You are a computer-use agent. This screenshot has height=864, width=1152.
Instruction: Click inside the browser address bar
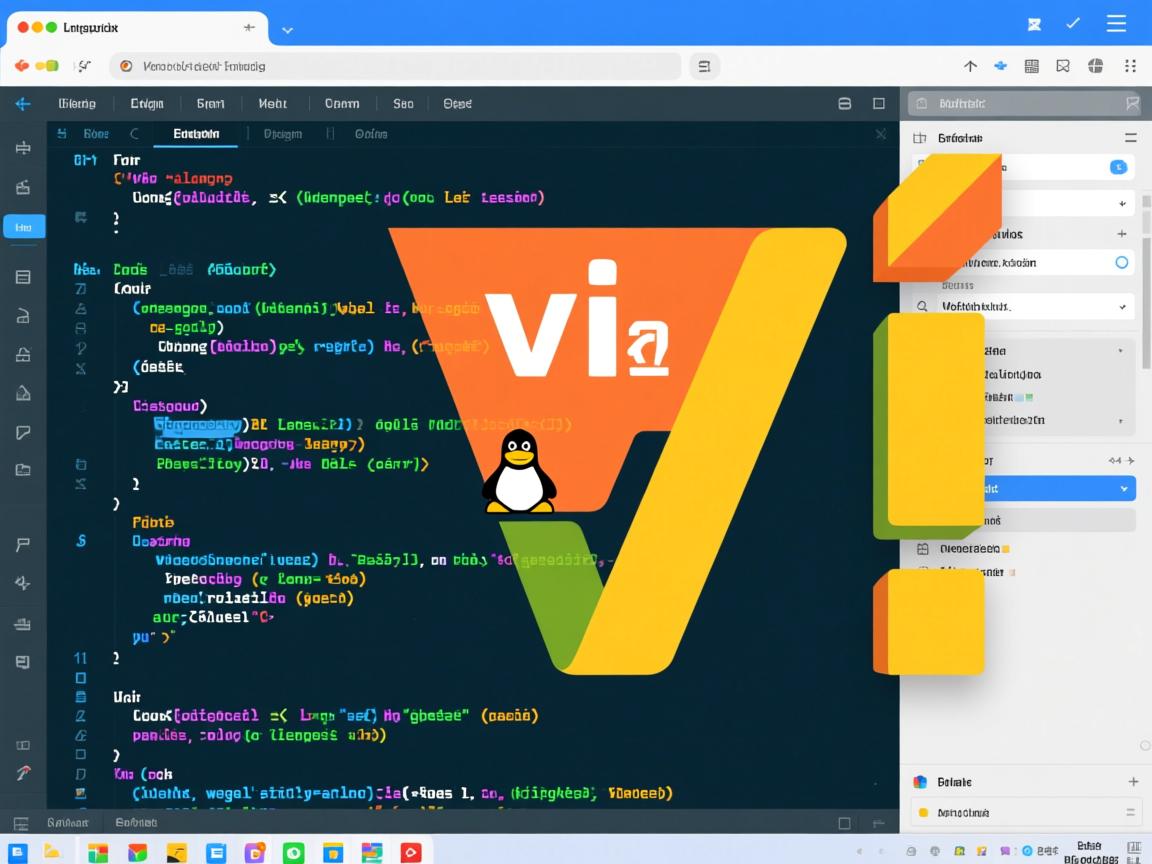[x=400, y=65]
